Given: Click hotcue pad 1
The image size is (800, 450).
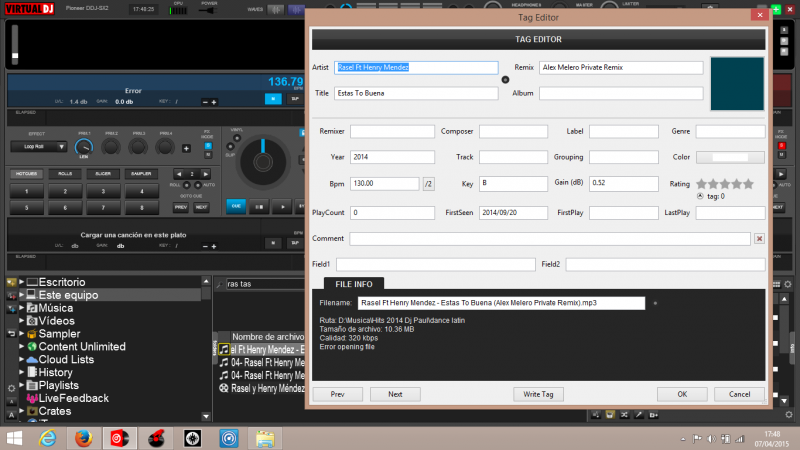Looking at the screenshot, I should pyautogui.click(x=27, y=191).
